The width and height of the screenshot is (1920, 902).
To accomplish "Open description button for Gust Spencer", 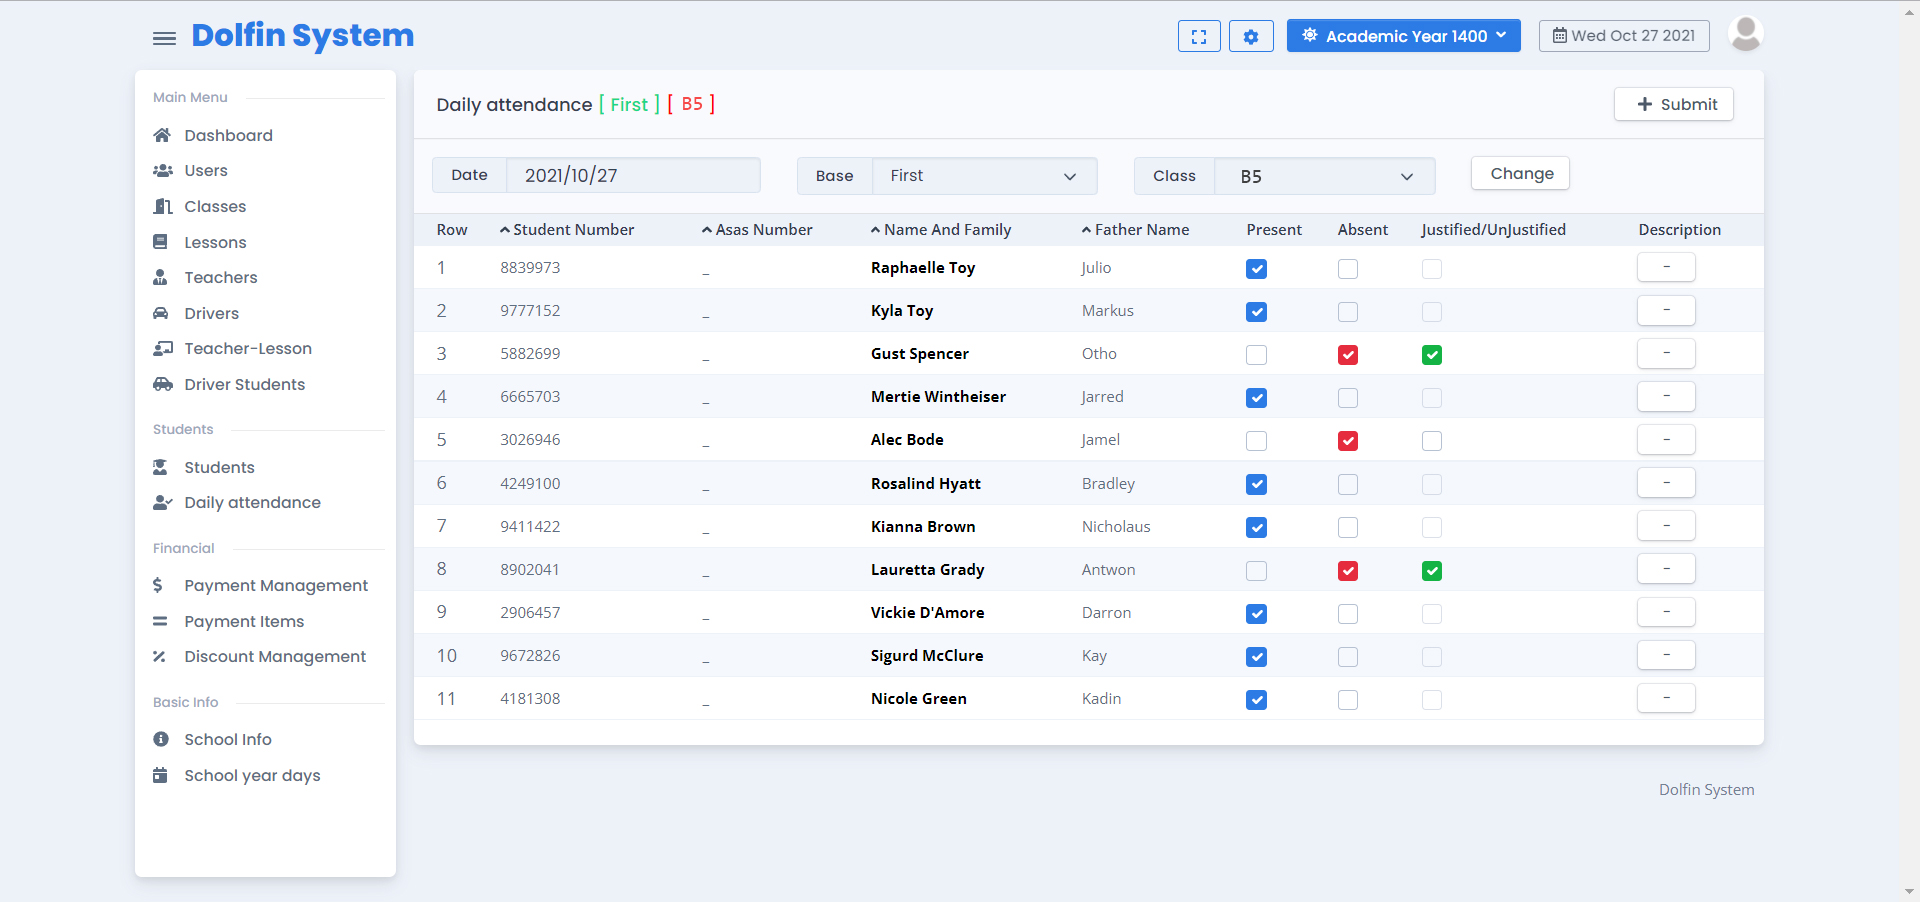I will tap(1666, 353).
